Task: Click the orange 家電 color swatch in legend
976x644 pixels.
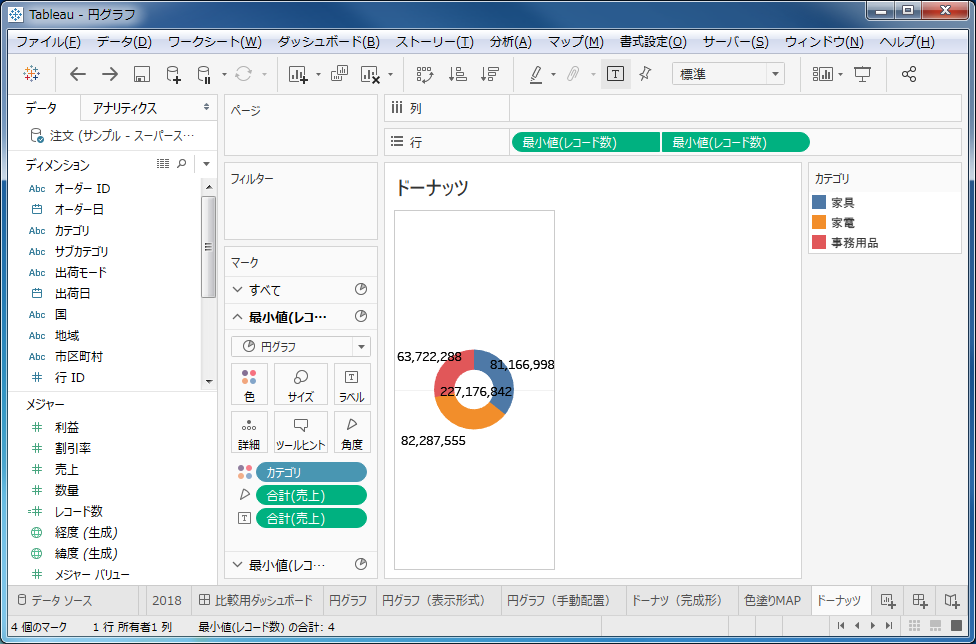Action: [819, 222]
